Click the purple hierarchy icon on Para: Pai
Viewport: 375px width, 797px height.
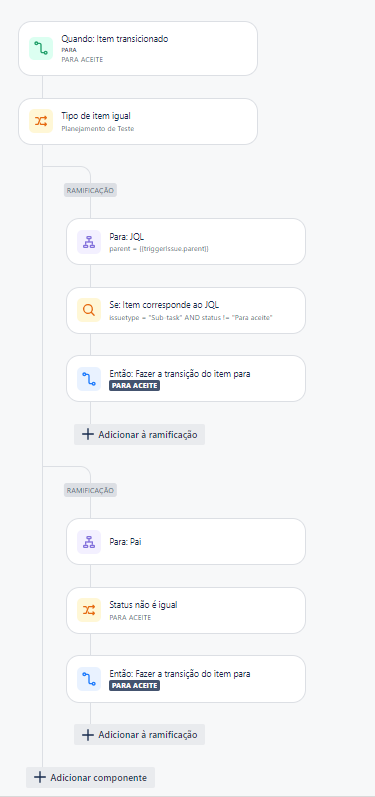[89, 541]
